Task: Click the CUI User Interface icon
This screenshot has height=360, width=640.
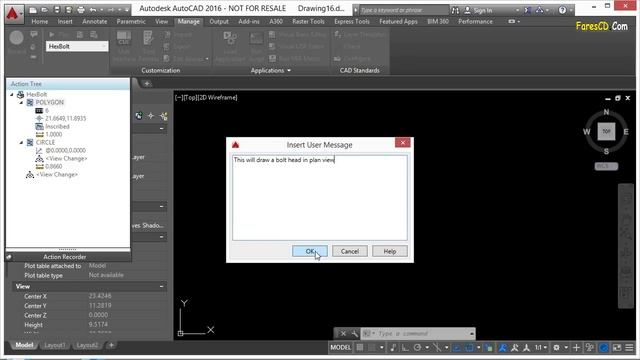Action: pyautogui.click(x=124, y=39)
